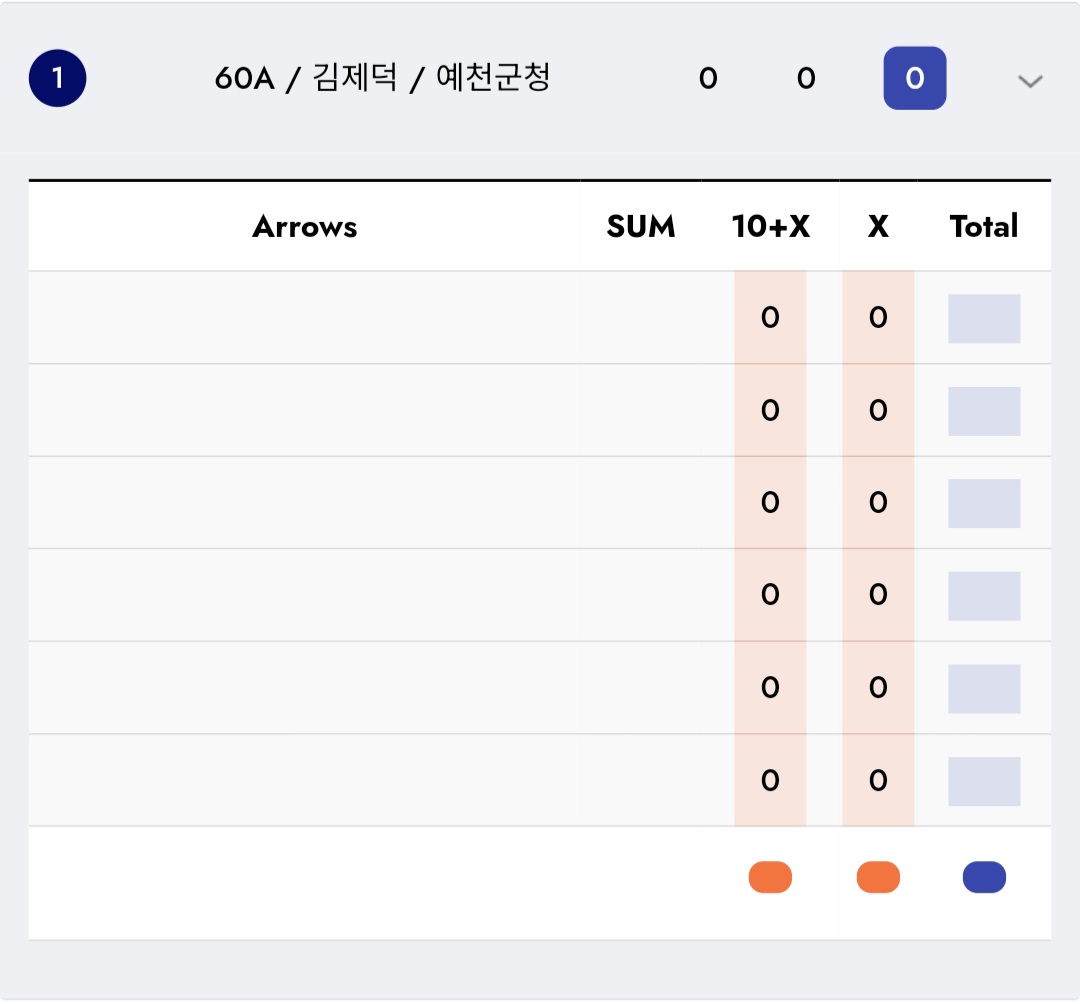1080x1004 pixels.
Task: Click the second row Total box
Action: pyautogui.click(x=984, y=411)
